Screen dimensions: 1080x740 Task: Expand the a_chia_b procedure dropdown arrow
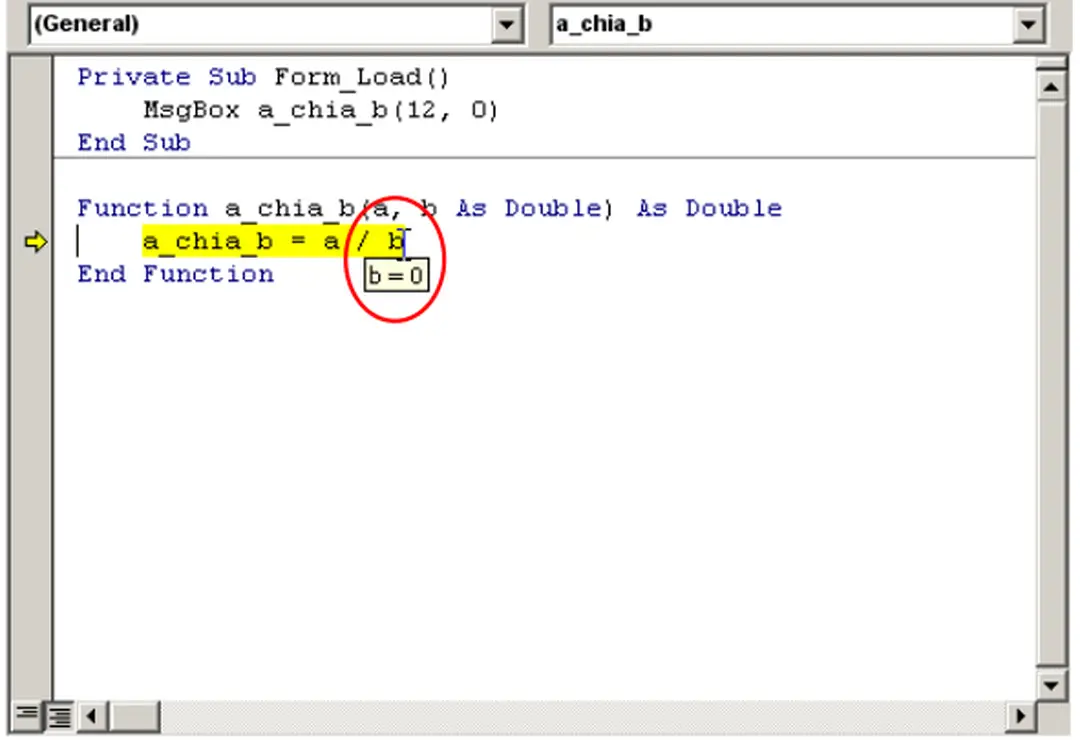[x=1028, y=24]
